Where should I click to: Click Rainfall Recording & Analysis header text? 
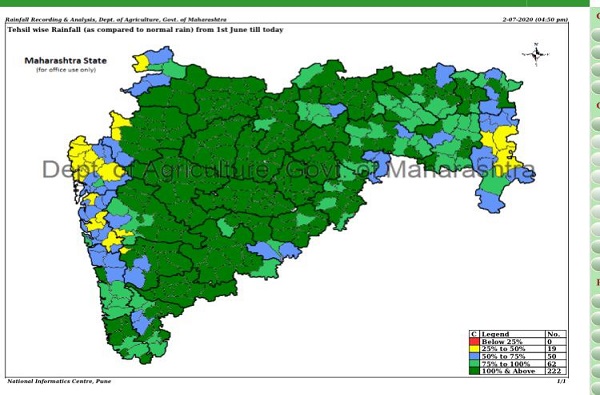[x=117, y=20]
